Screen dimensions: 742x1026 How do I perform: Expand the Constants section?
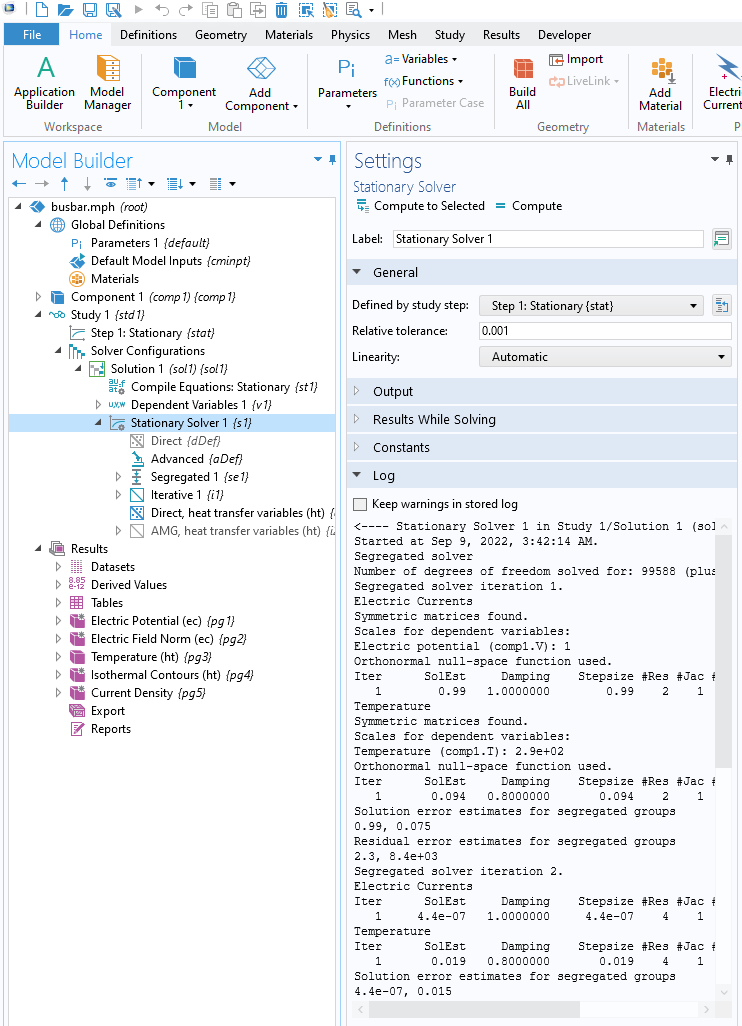click(x=401, y=448)
